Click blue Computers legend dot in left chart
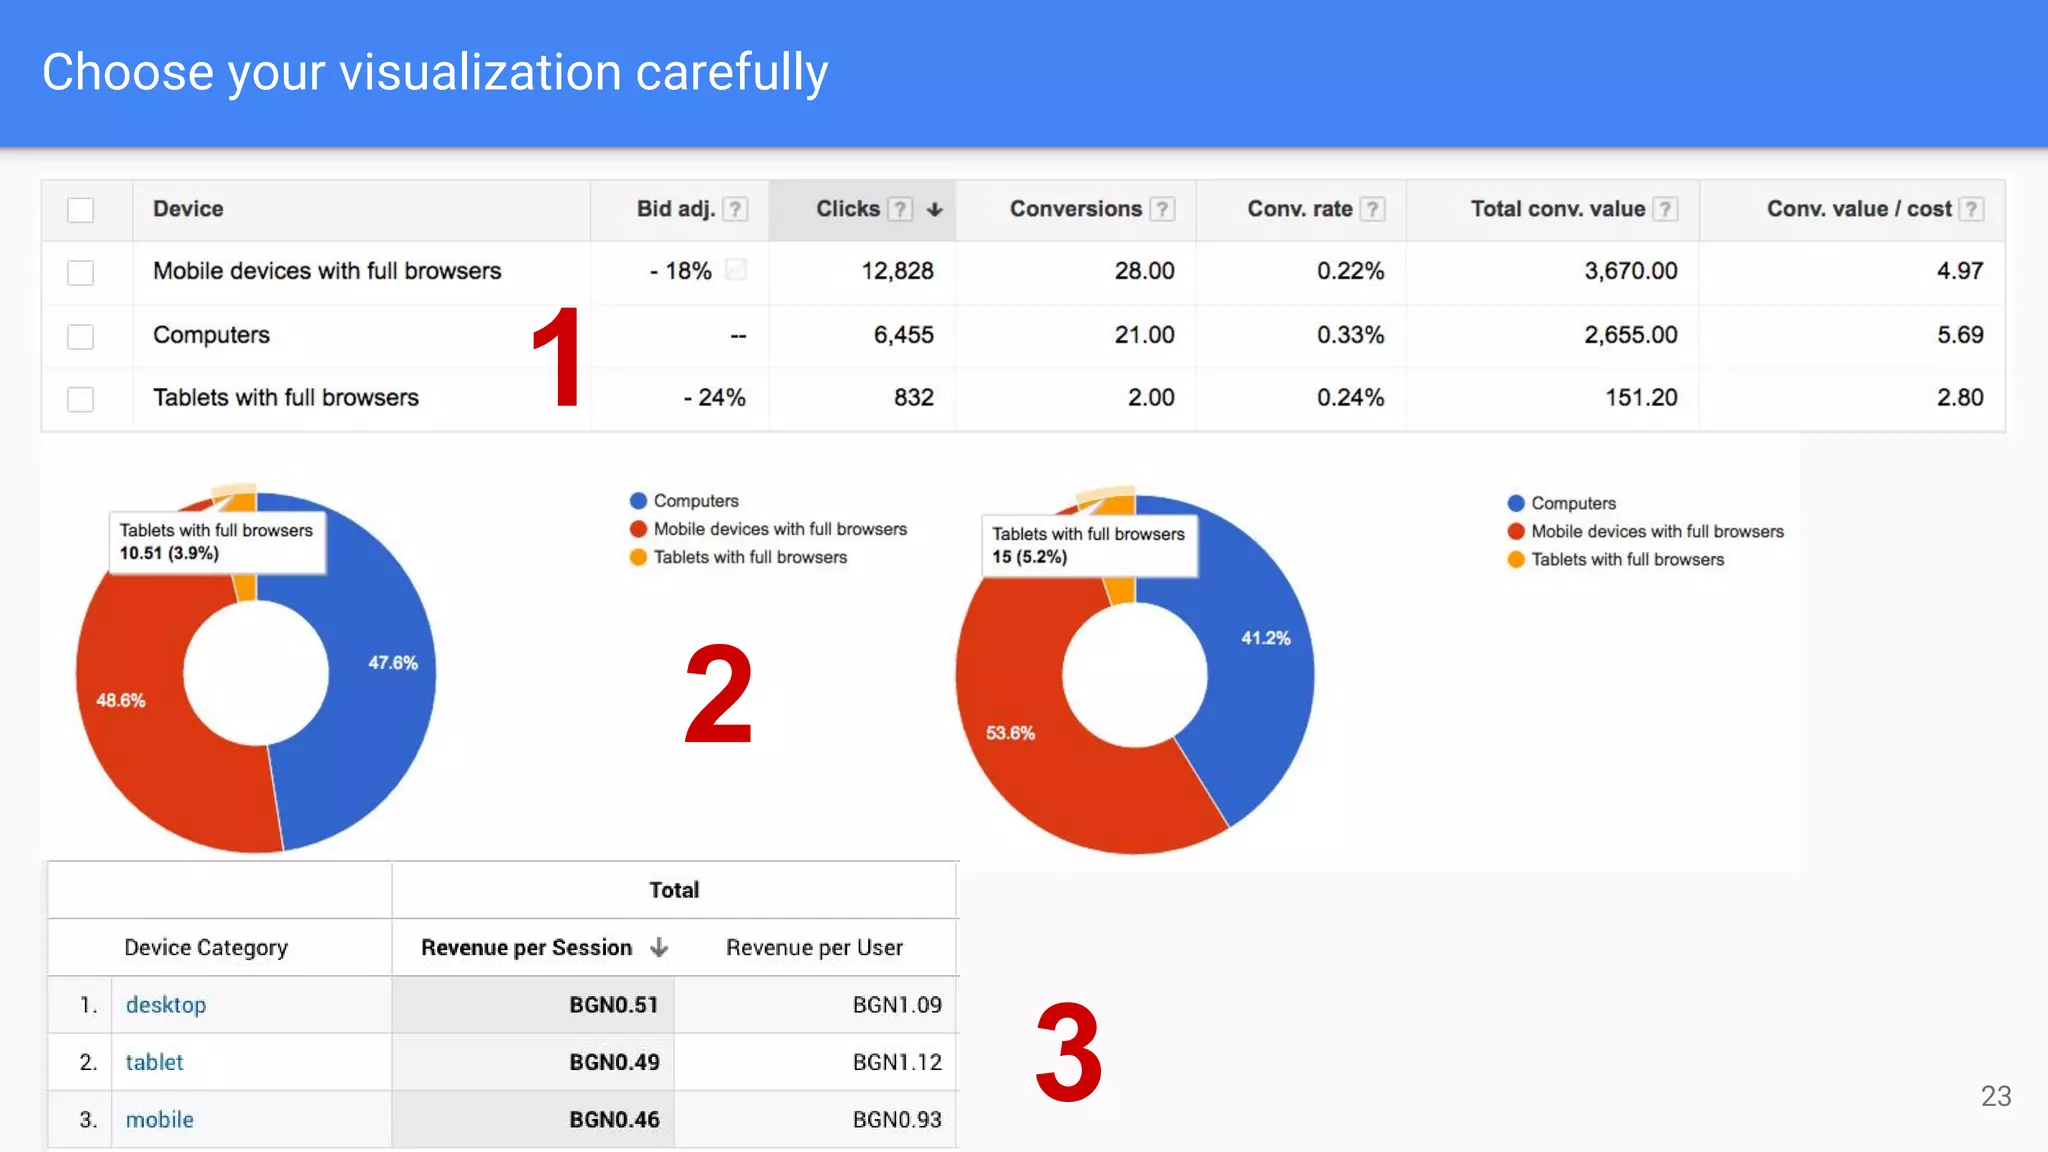Viewport: 2048px width, 1152px height. 638,501
